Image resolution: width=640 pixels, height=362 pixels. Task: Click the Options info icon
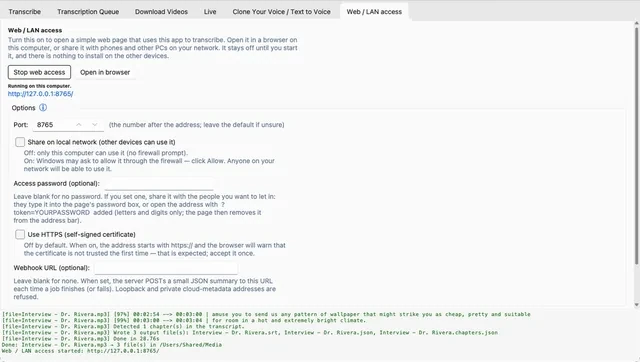point(43,108)
